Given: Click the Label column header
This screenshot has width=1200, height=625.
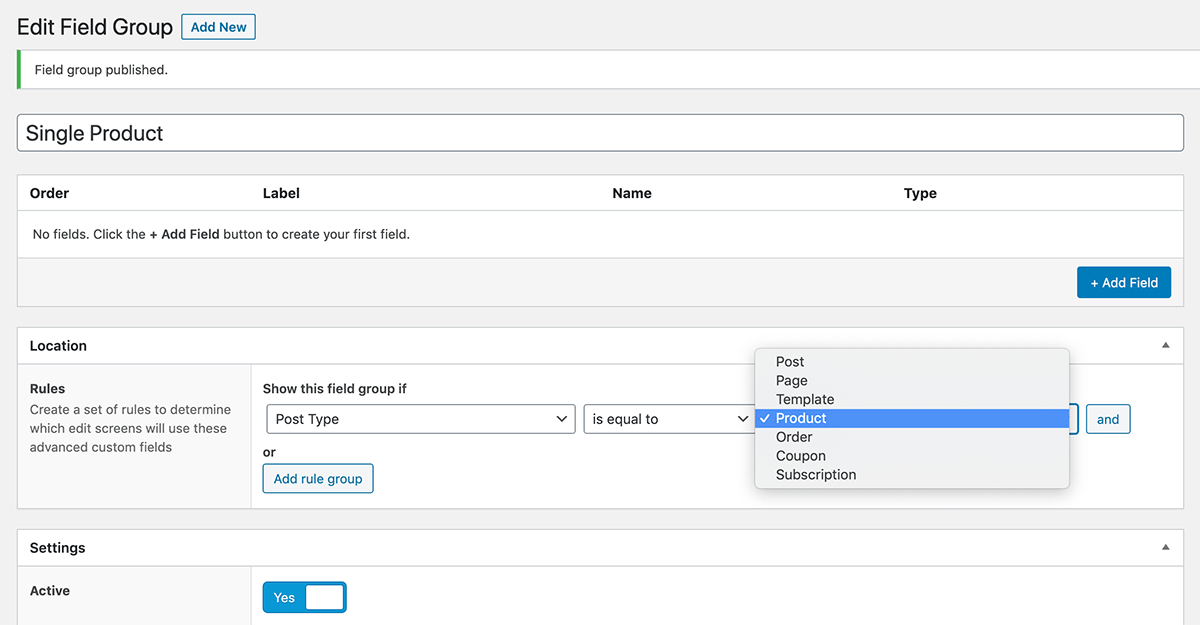Looking at the screenshot, I should point(281,193).
